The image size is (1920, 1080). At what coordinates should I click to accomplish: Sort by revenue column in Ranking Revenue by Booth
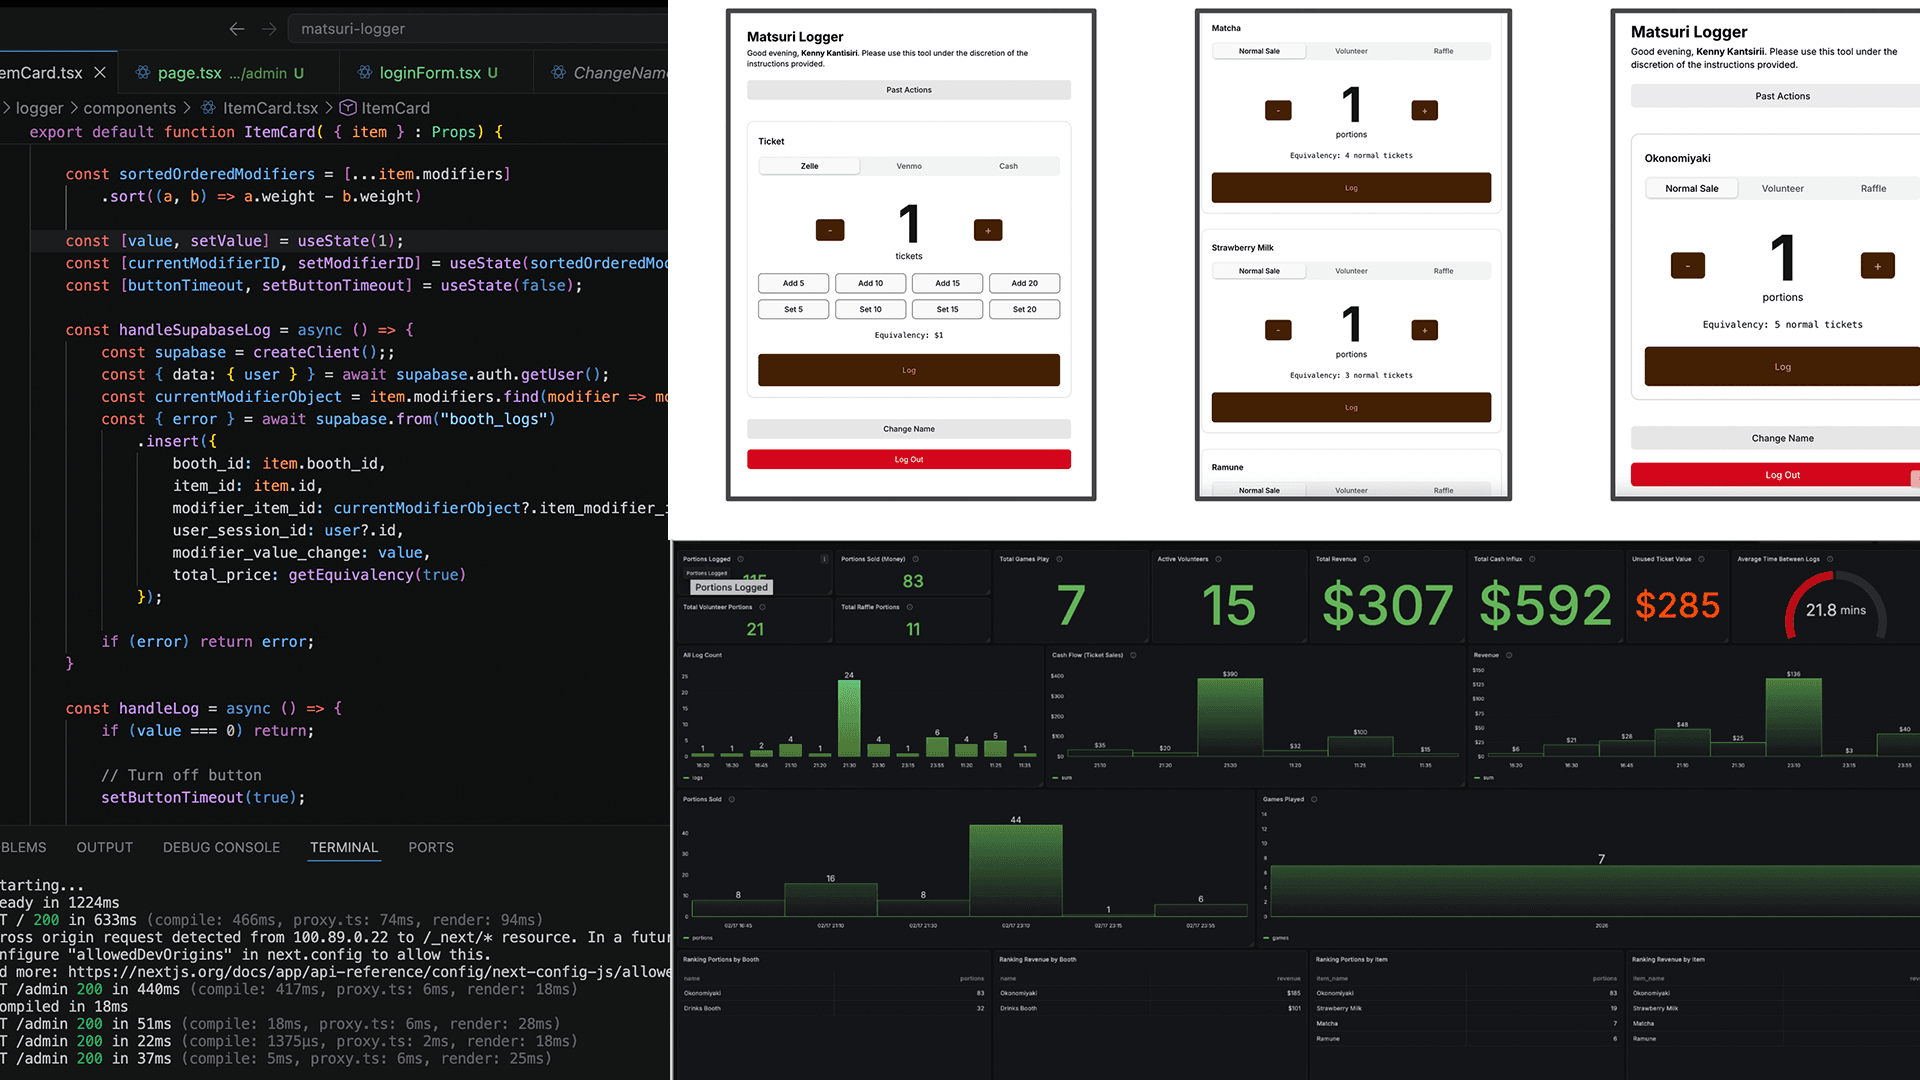pyautogui.click(x=1289, y=978)
